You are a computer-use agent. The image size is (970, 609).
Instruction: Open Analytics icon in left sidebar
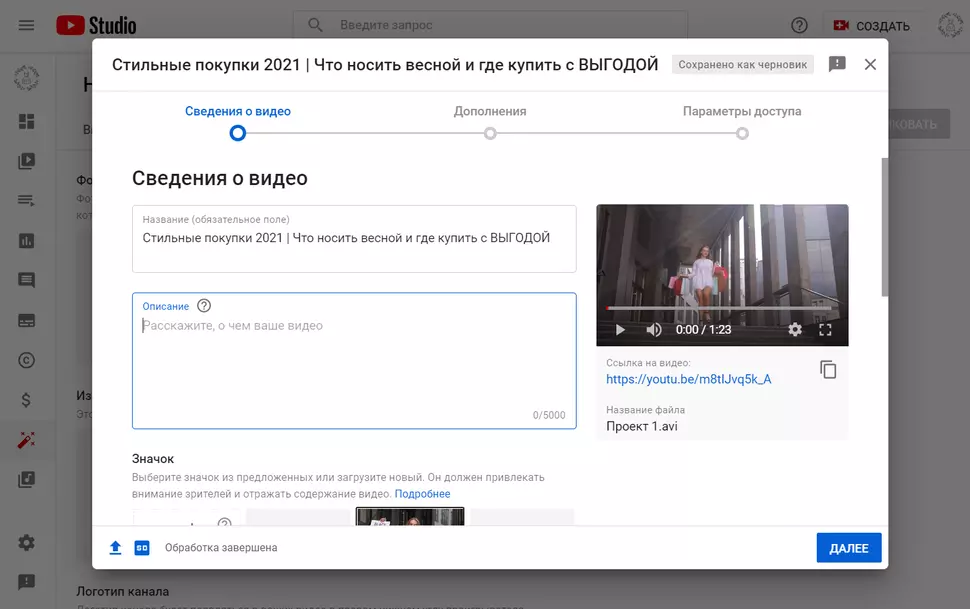(27, 240)
